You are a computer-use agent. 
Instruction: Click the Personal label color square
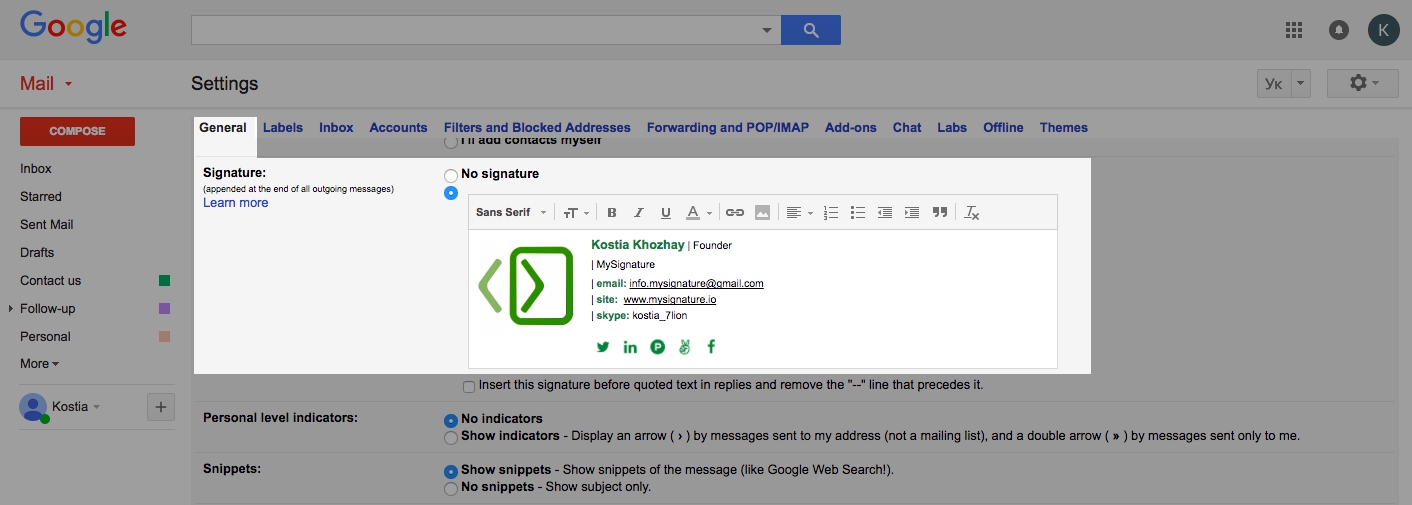165,337
